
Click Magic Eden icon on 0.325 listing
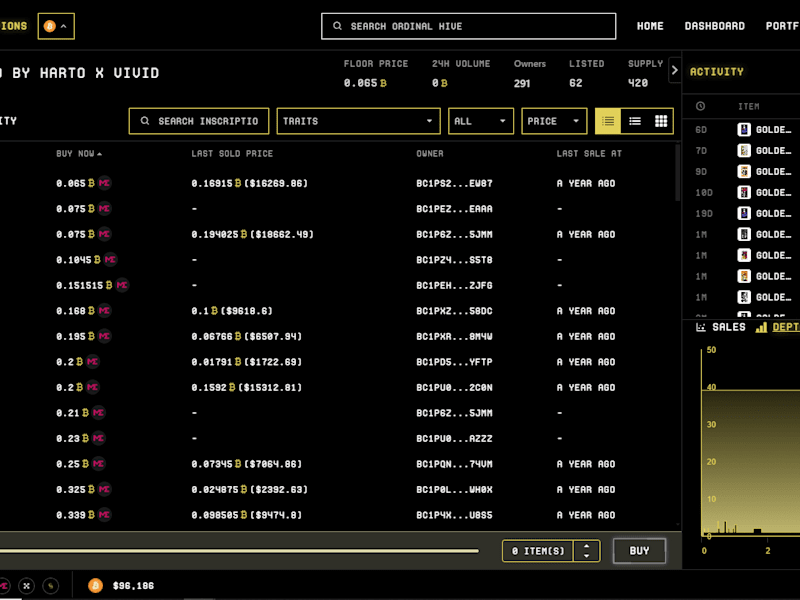coord(105,489)
